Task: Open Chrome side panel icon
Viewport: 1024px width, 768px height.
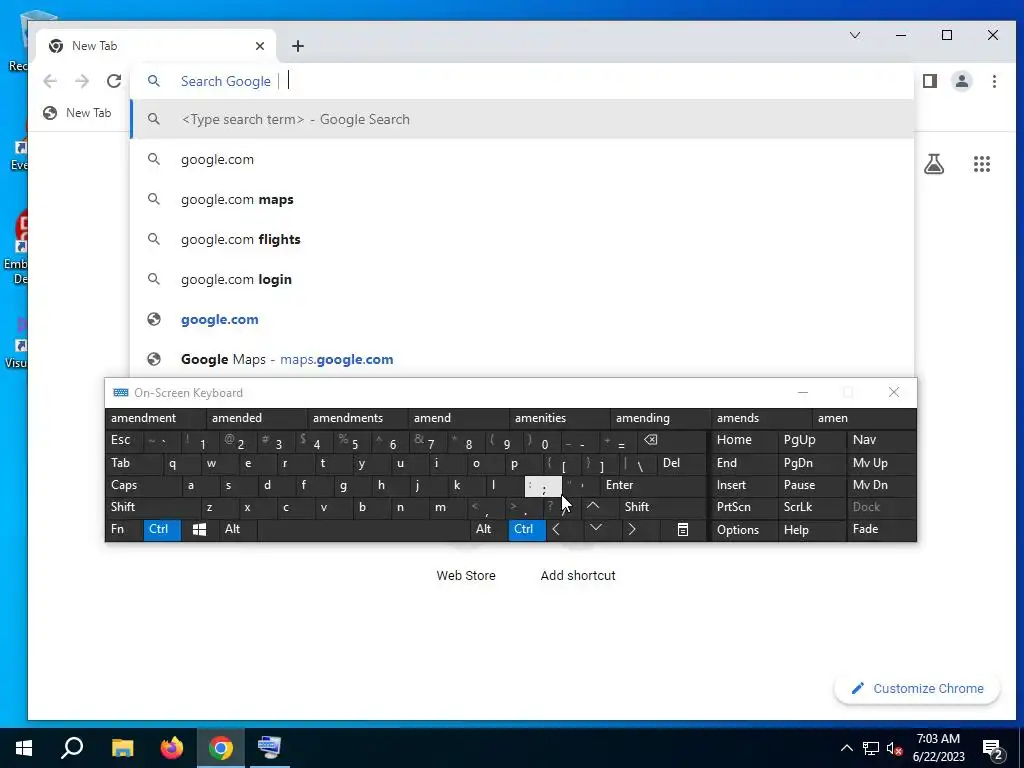Action: [930, 81]
